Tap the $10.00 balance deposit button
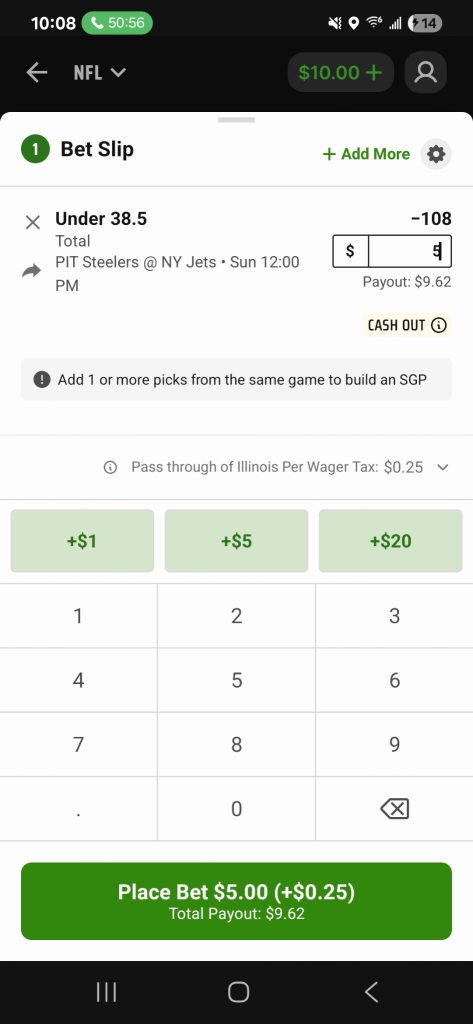Image resolution: width=473 pixels, height=1024 pixels. 340,72
